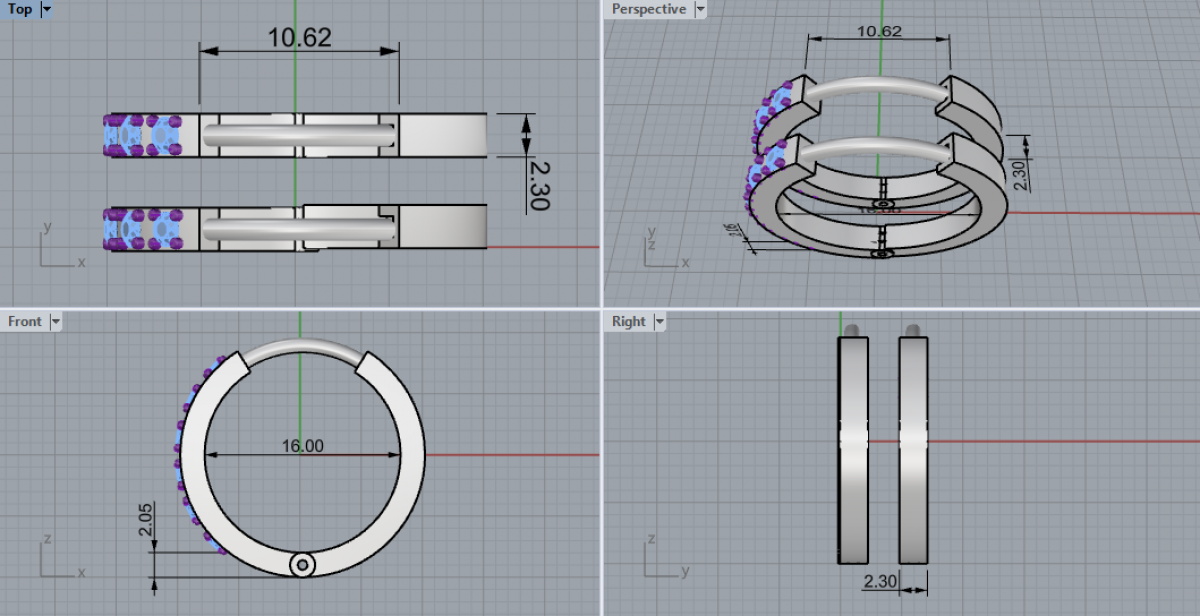
Task: Select the blue gemstones in Top view's upper hoop
Action: click(x=140, y=135)
